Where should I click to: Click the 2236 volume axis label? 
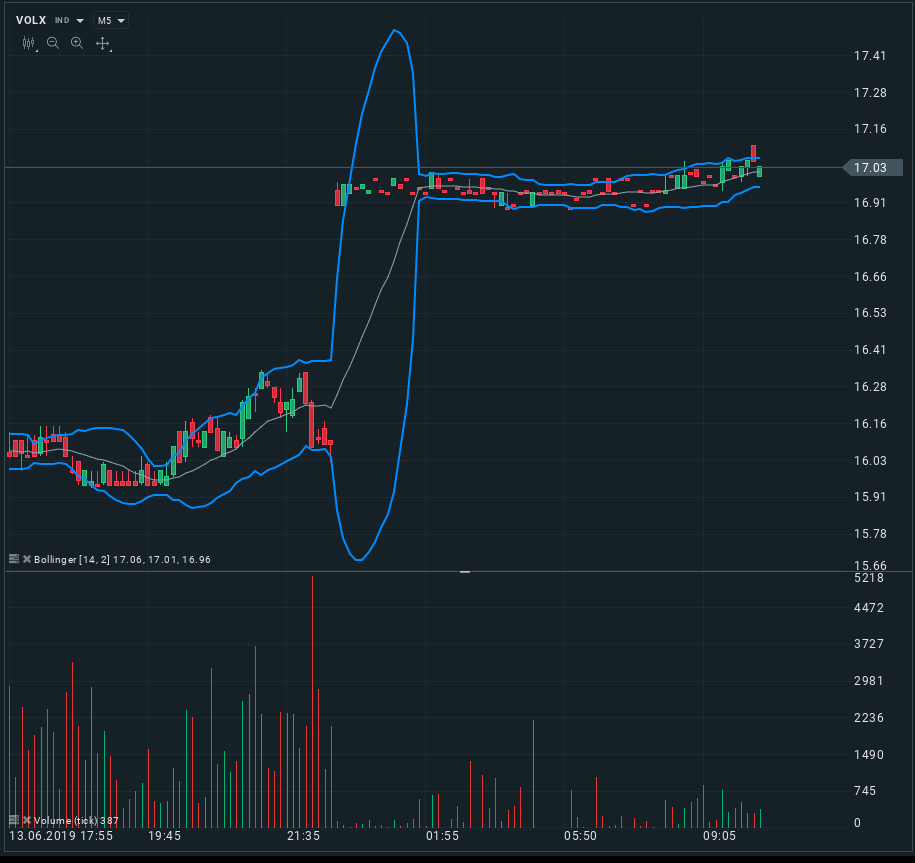869,718
